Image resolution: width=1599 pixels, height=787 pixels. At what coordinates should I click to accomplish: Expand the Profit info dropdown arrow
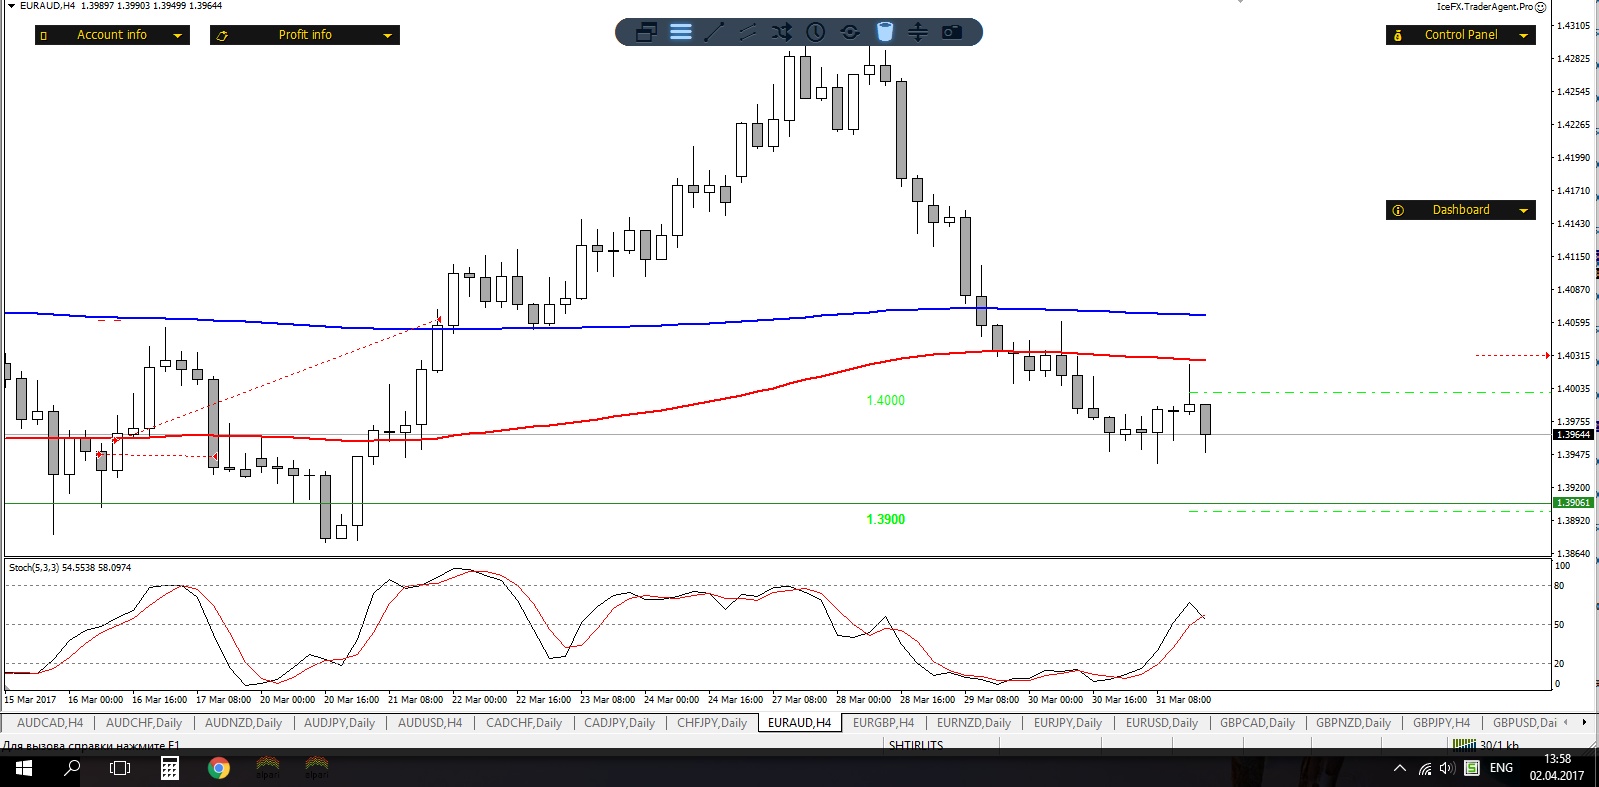click(x=388, y=36)
